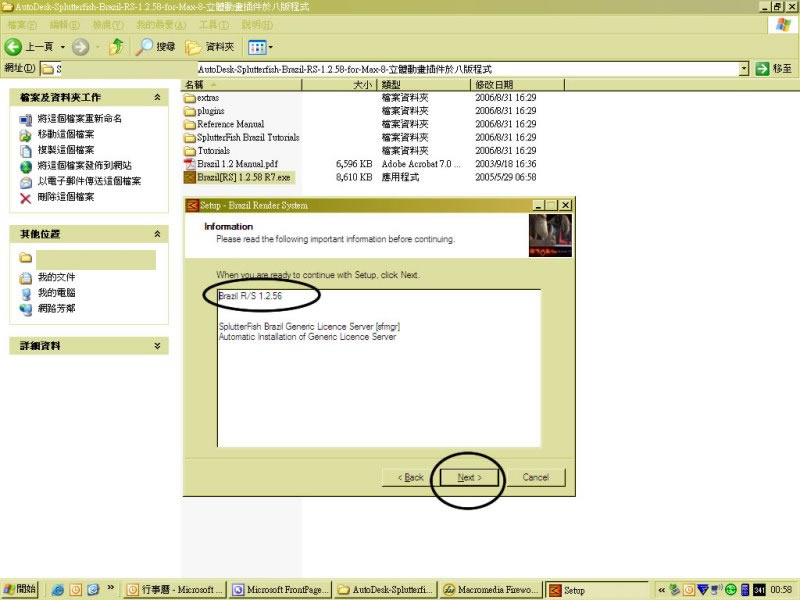Screen dimensions: 800x600
Task: Select the Reference Manual folder icon
Action: [190, 124]
